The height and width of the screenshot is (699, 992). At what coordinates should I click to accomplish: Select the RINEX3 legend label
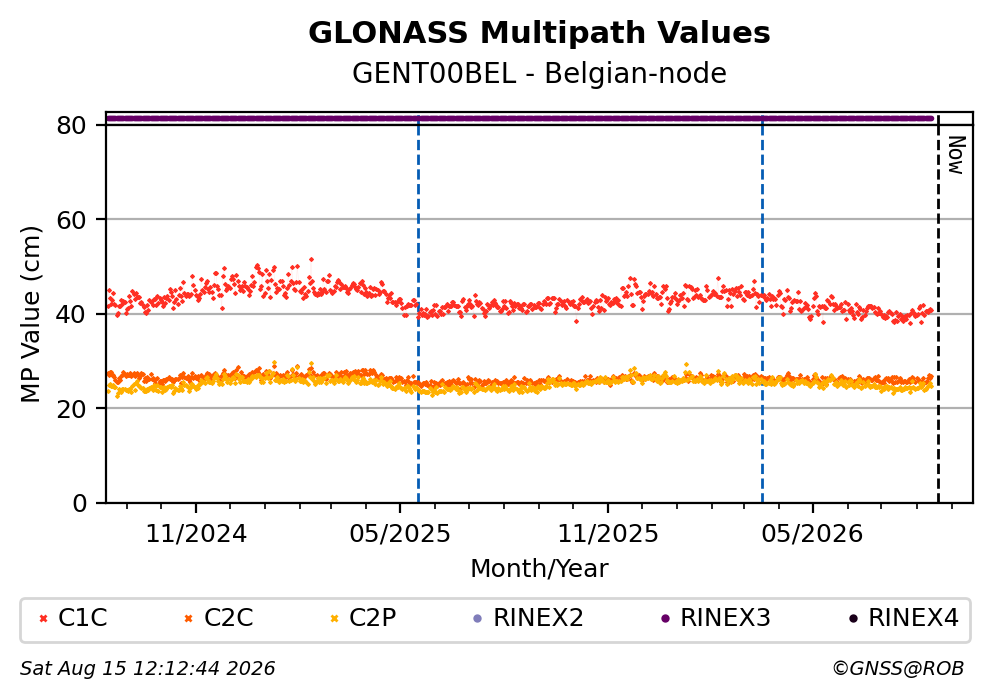point(725,618)
